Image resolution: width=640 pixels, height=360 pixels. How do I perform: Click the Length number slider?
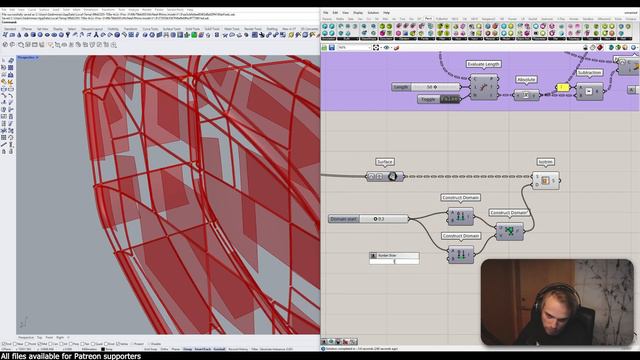[426, 87]
